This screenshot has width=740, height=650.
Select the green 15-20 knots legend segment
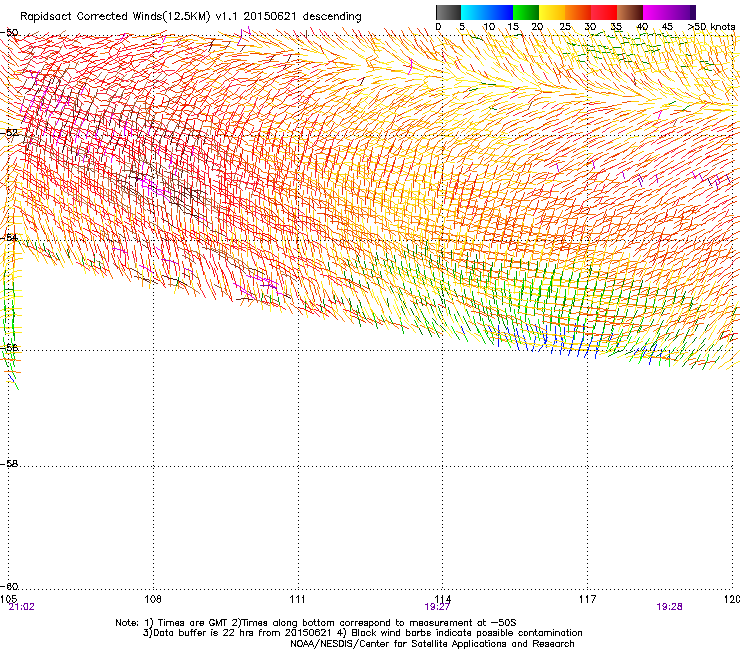[526, 12]
